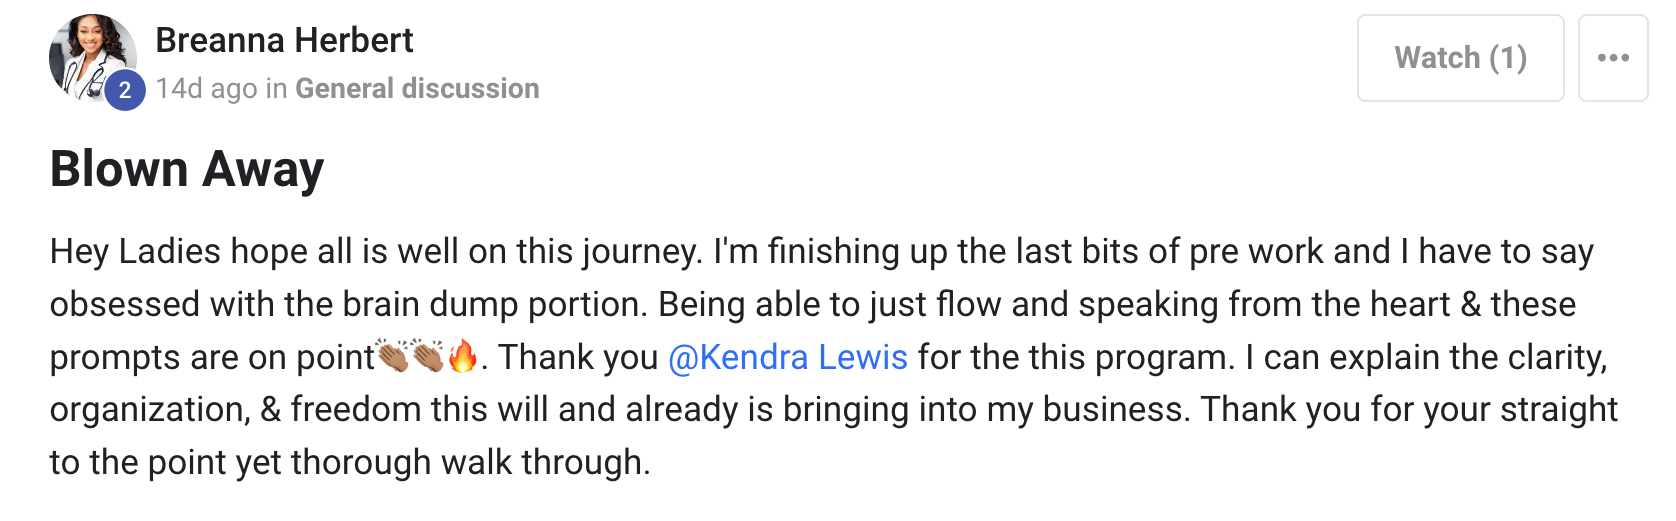
Task: Toggle the Watch (1) button
Action: click(x=1460, y=58)
